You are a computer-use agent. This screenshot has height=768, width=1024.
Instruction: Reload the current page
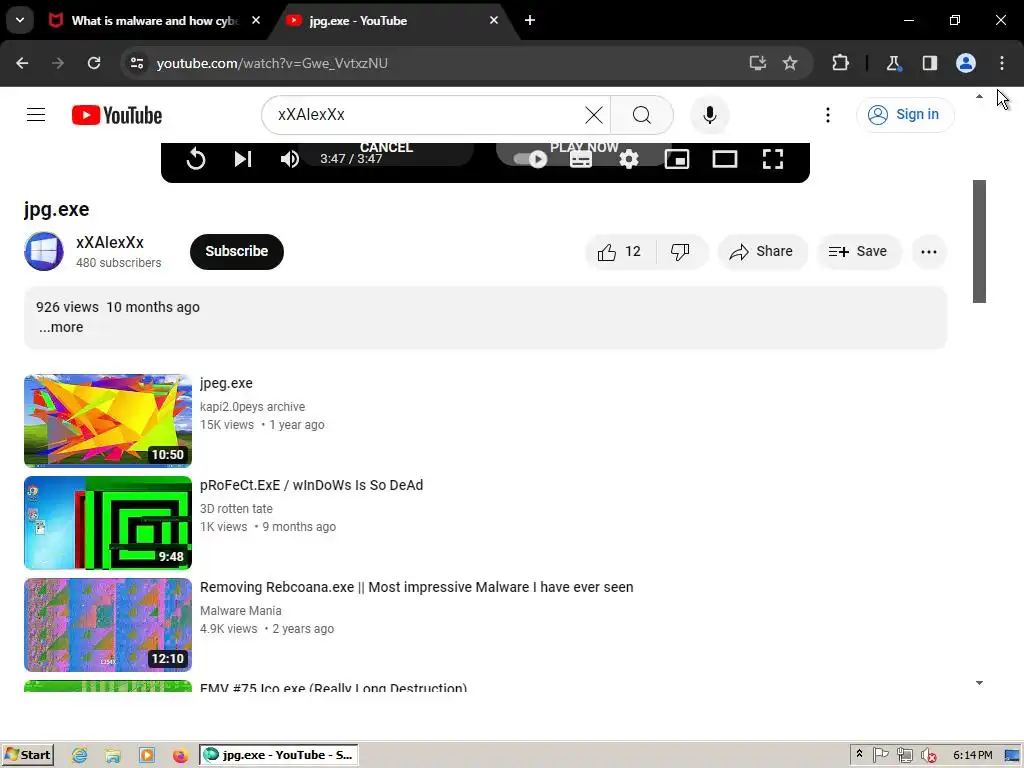pyautogui.click(x=94, y=63)
